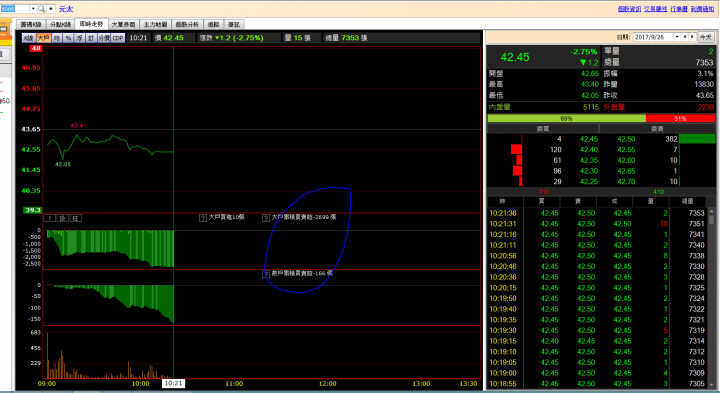This screenshot has height=393, width=720.
Task: Open the 即時走勢 tab
Action: (91, 24)
